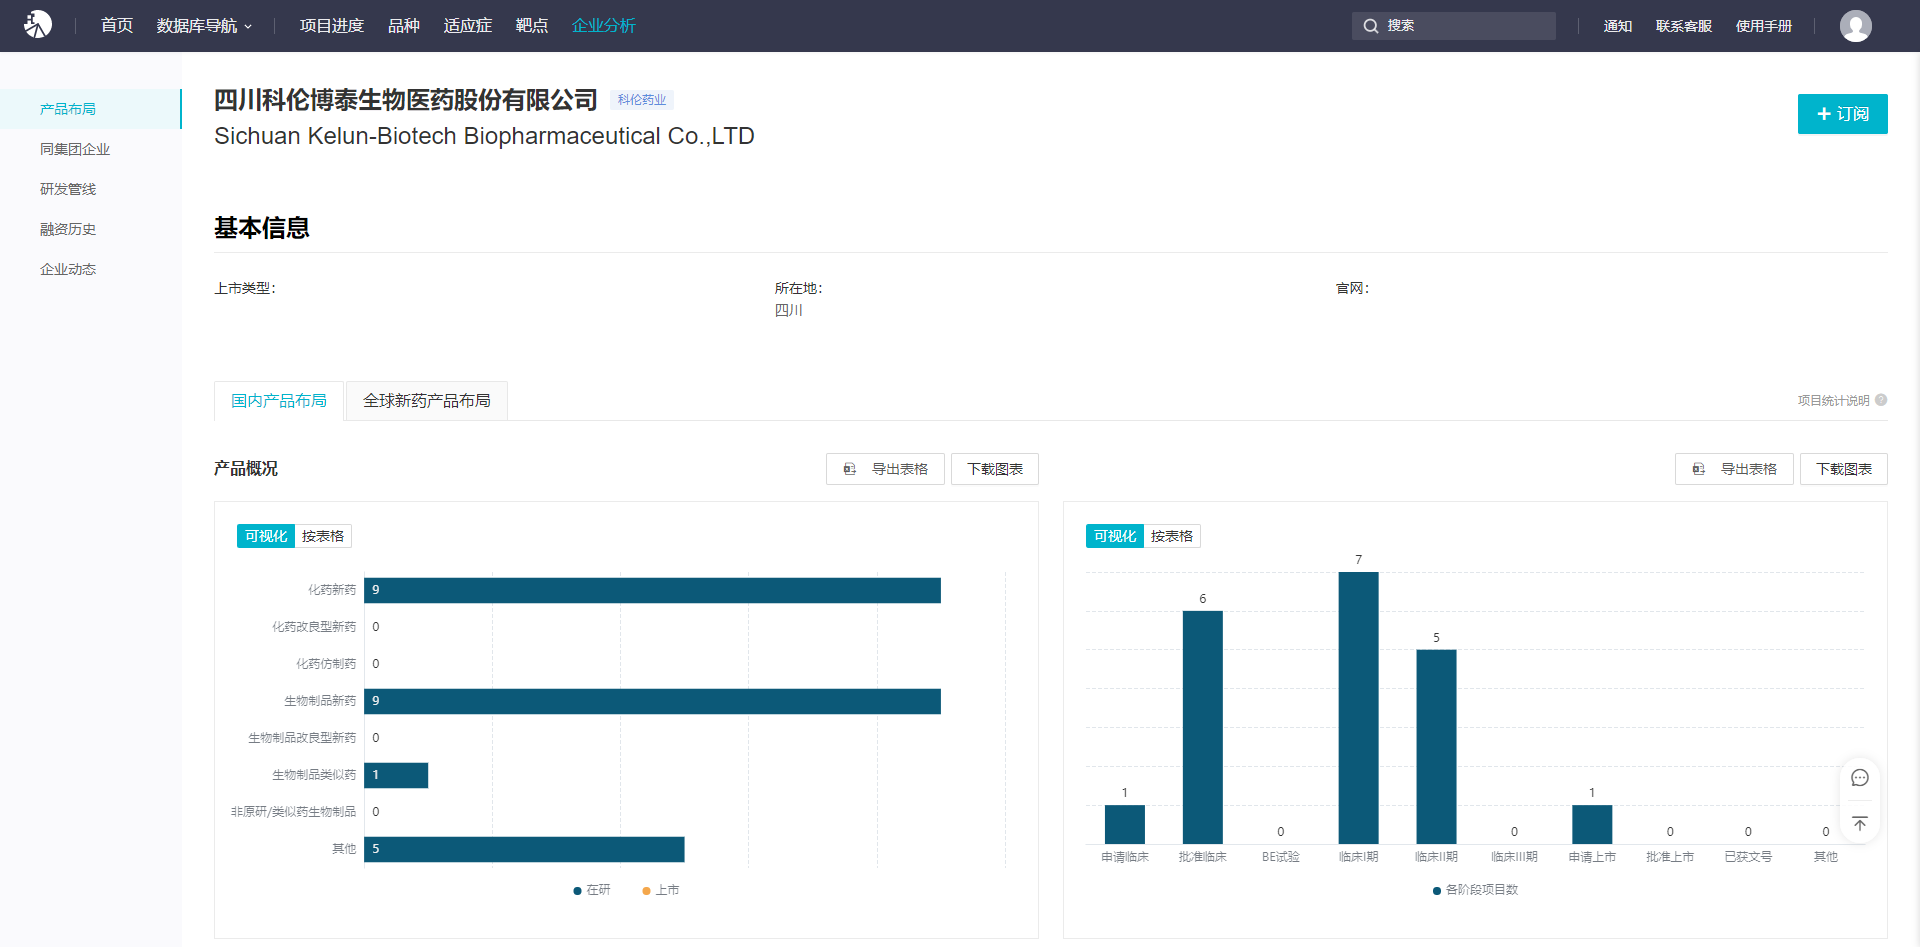Viewport: 1920px width, 947px height.
Task: Click the back-to-top arrow icon
Action: pyautogui.click(x=1860, y=823)
